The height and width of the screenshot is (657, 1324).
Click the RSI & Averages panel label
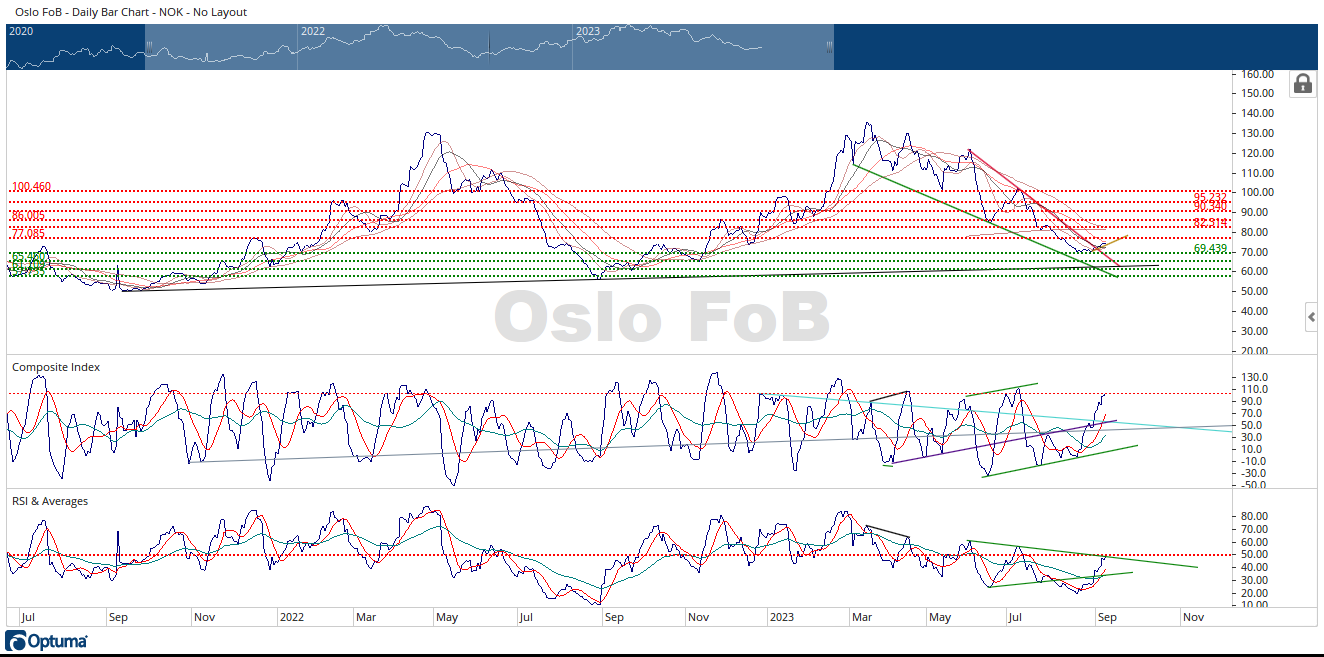[50, 501]
